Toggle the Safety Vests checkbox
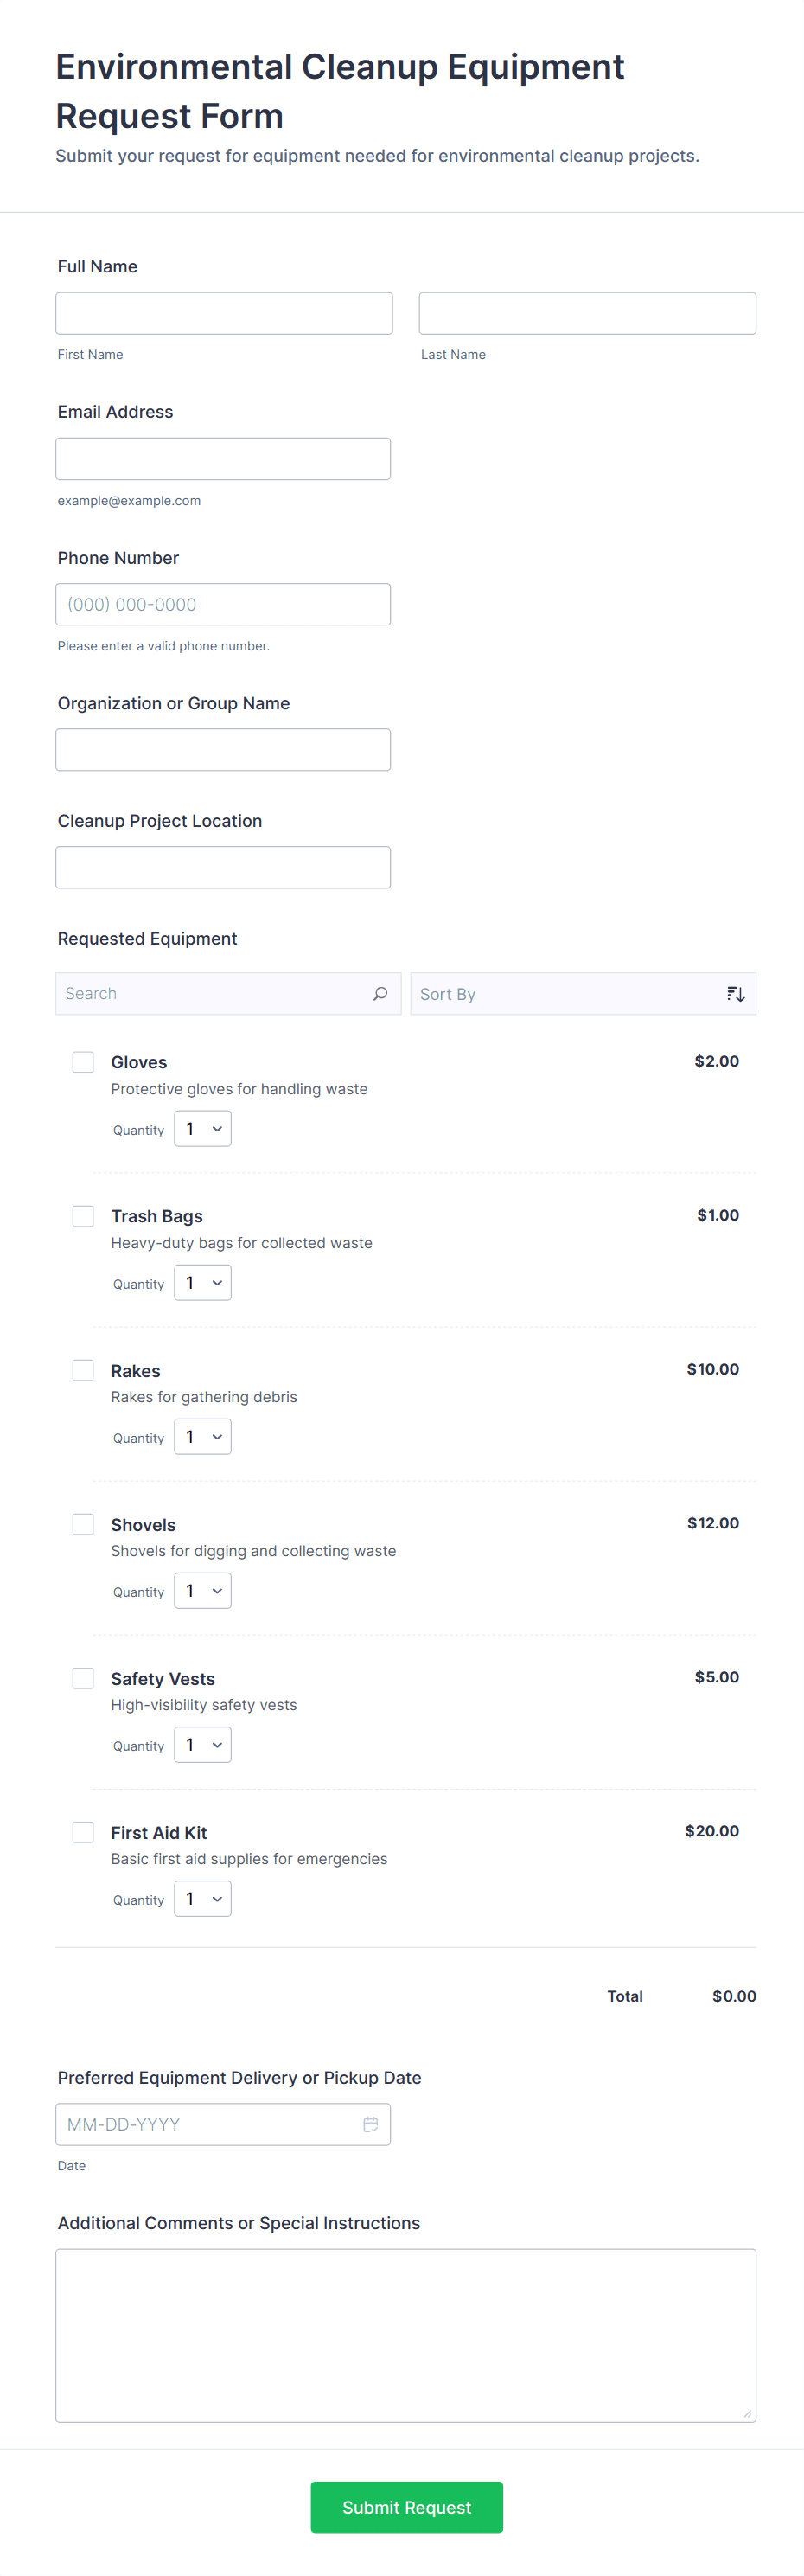 83,1677
